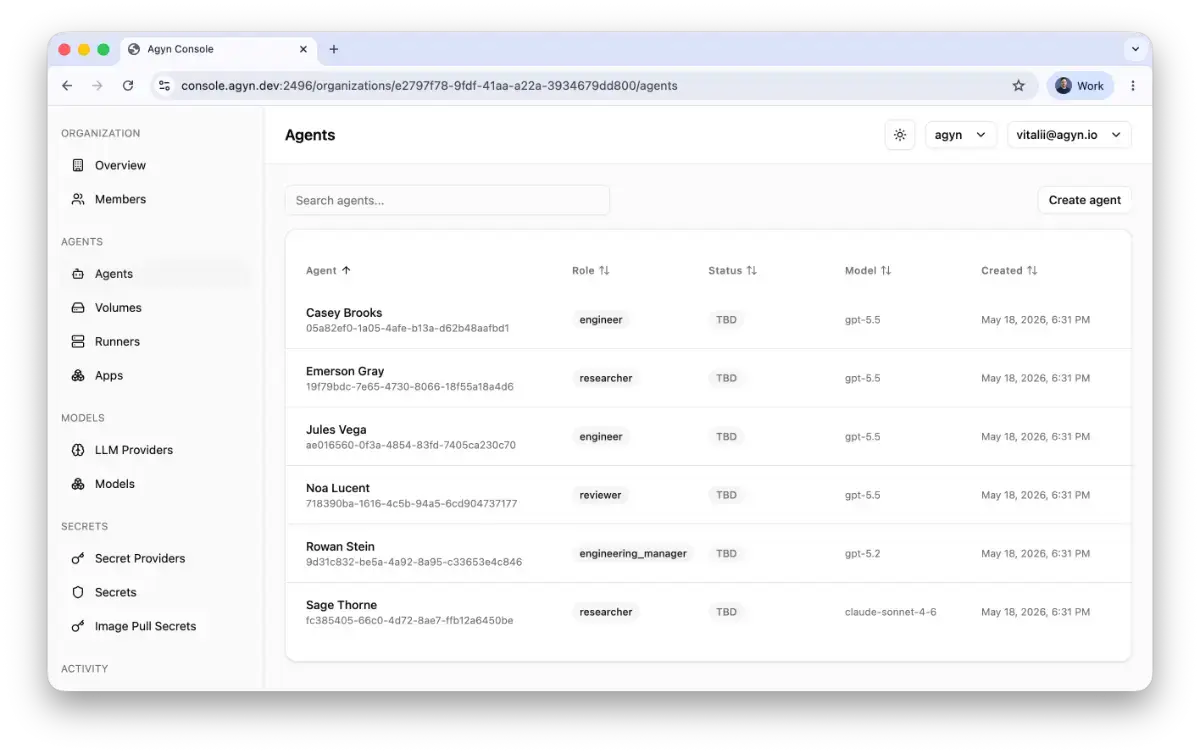Open the Chrome three-dot menu
Image resolution: width=1200 pixels, height=754 pixels.
[x=1133, y=86]
